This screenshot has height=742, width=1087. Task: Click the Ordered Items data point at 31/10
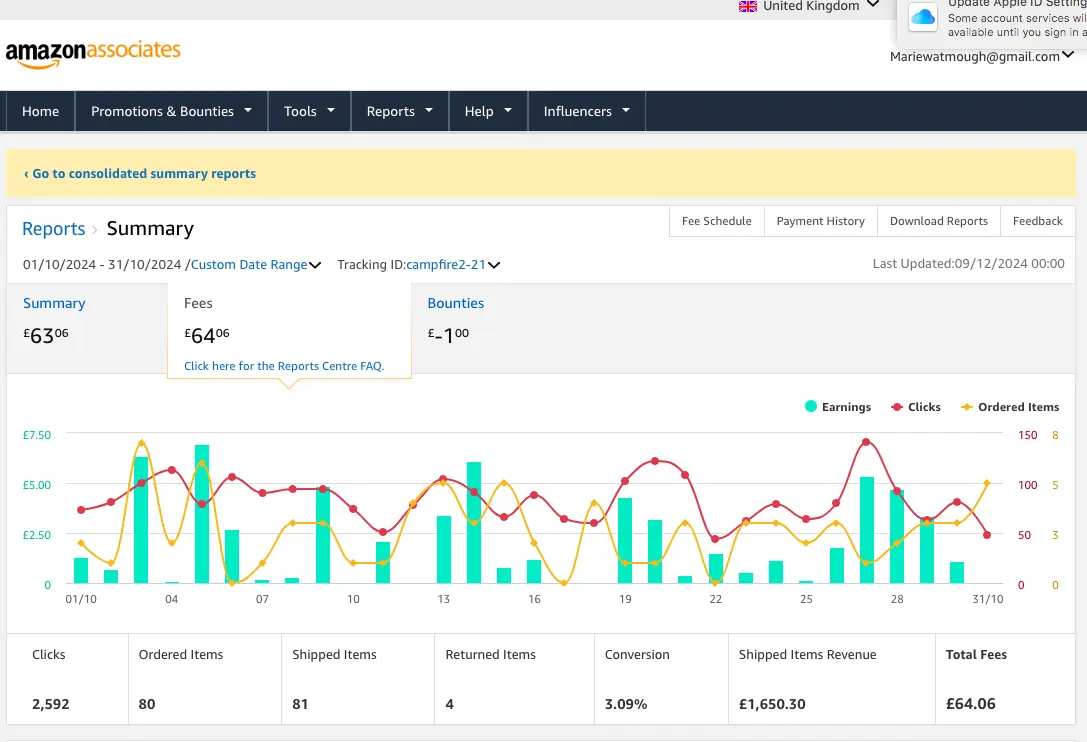(987, 483)
